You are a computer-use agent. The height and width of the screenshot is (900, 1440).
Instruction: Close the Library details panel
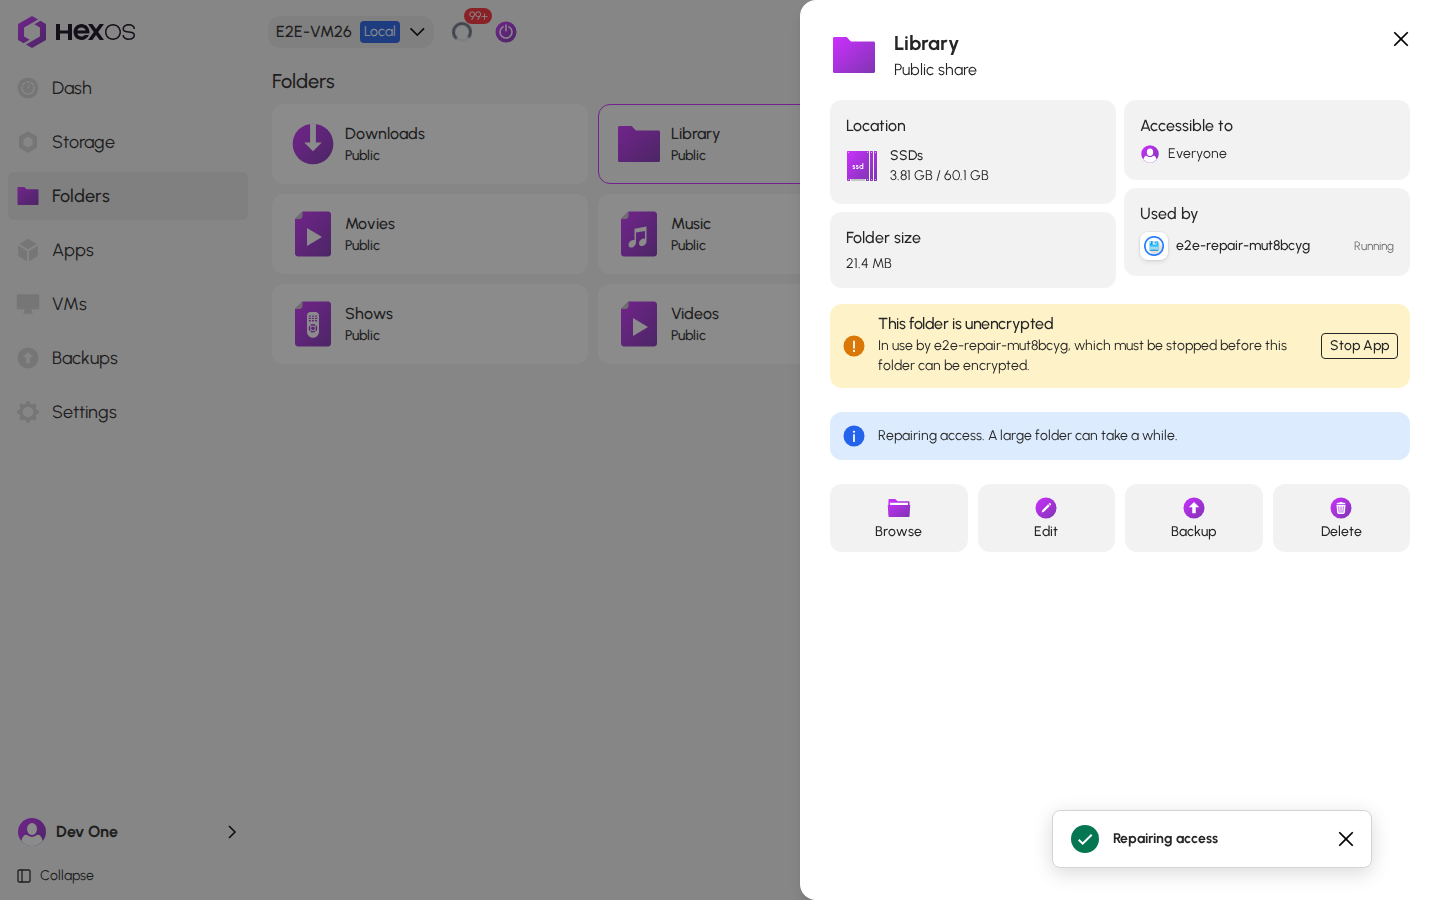[1401, 39]
